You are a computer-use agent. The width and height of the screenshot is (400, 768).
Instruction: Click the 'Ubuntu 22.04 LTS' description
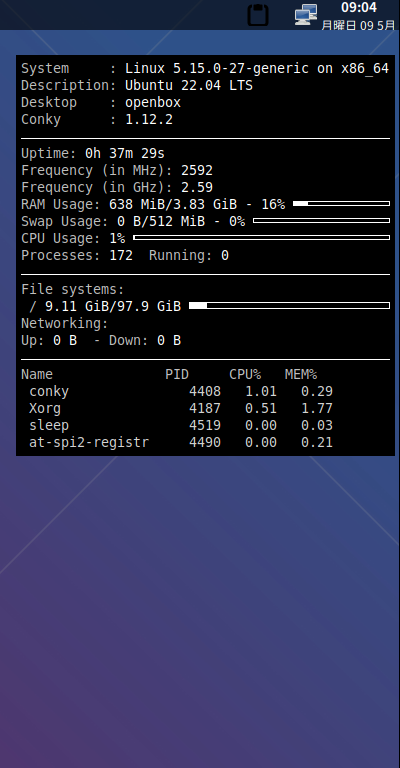[x=189, y=85]
